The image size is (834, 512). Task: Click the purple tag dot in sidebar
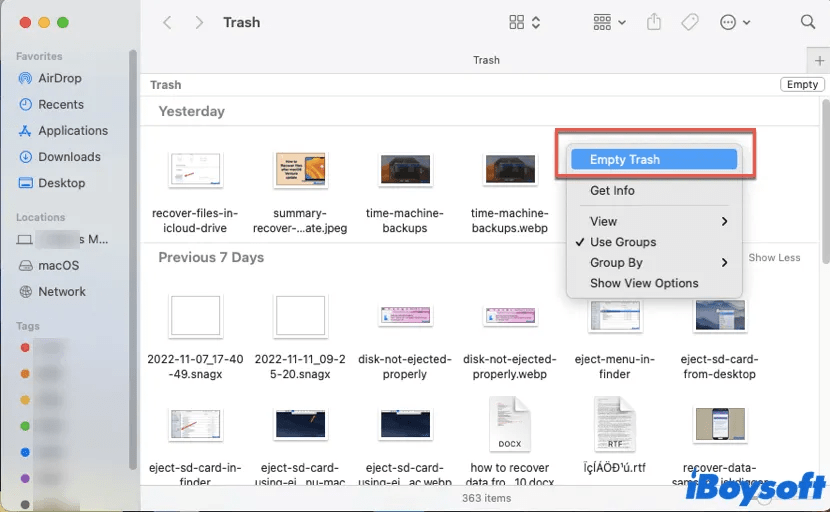click(25, 479)
